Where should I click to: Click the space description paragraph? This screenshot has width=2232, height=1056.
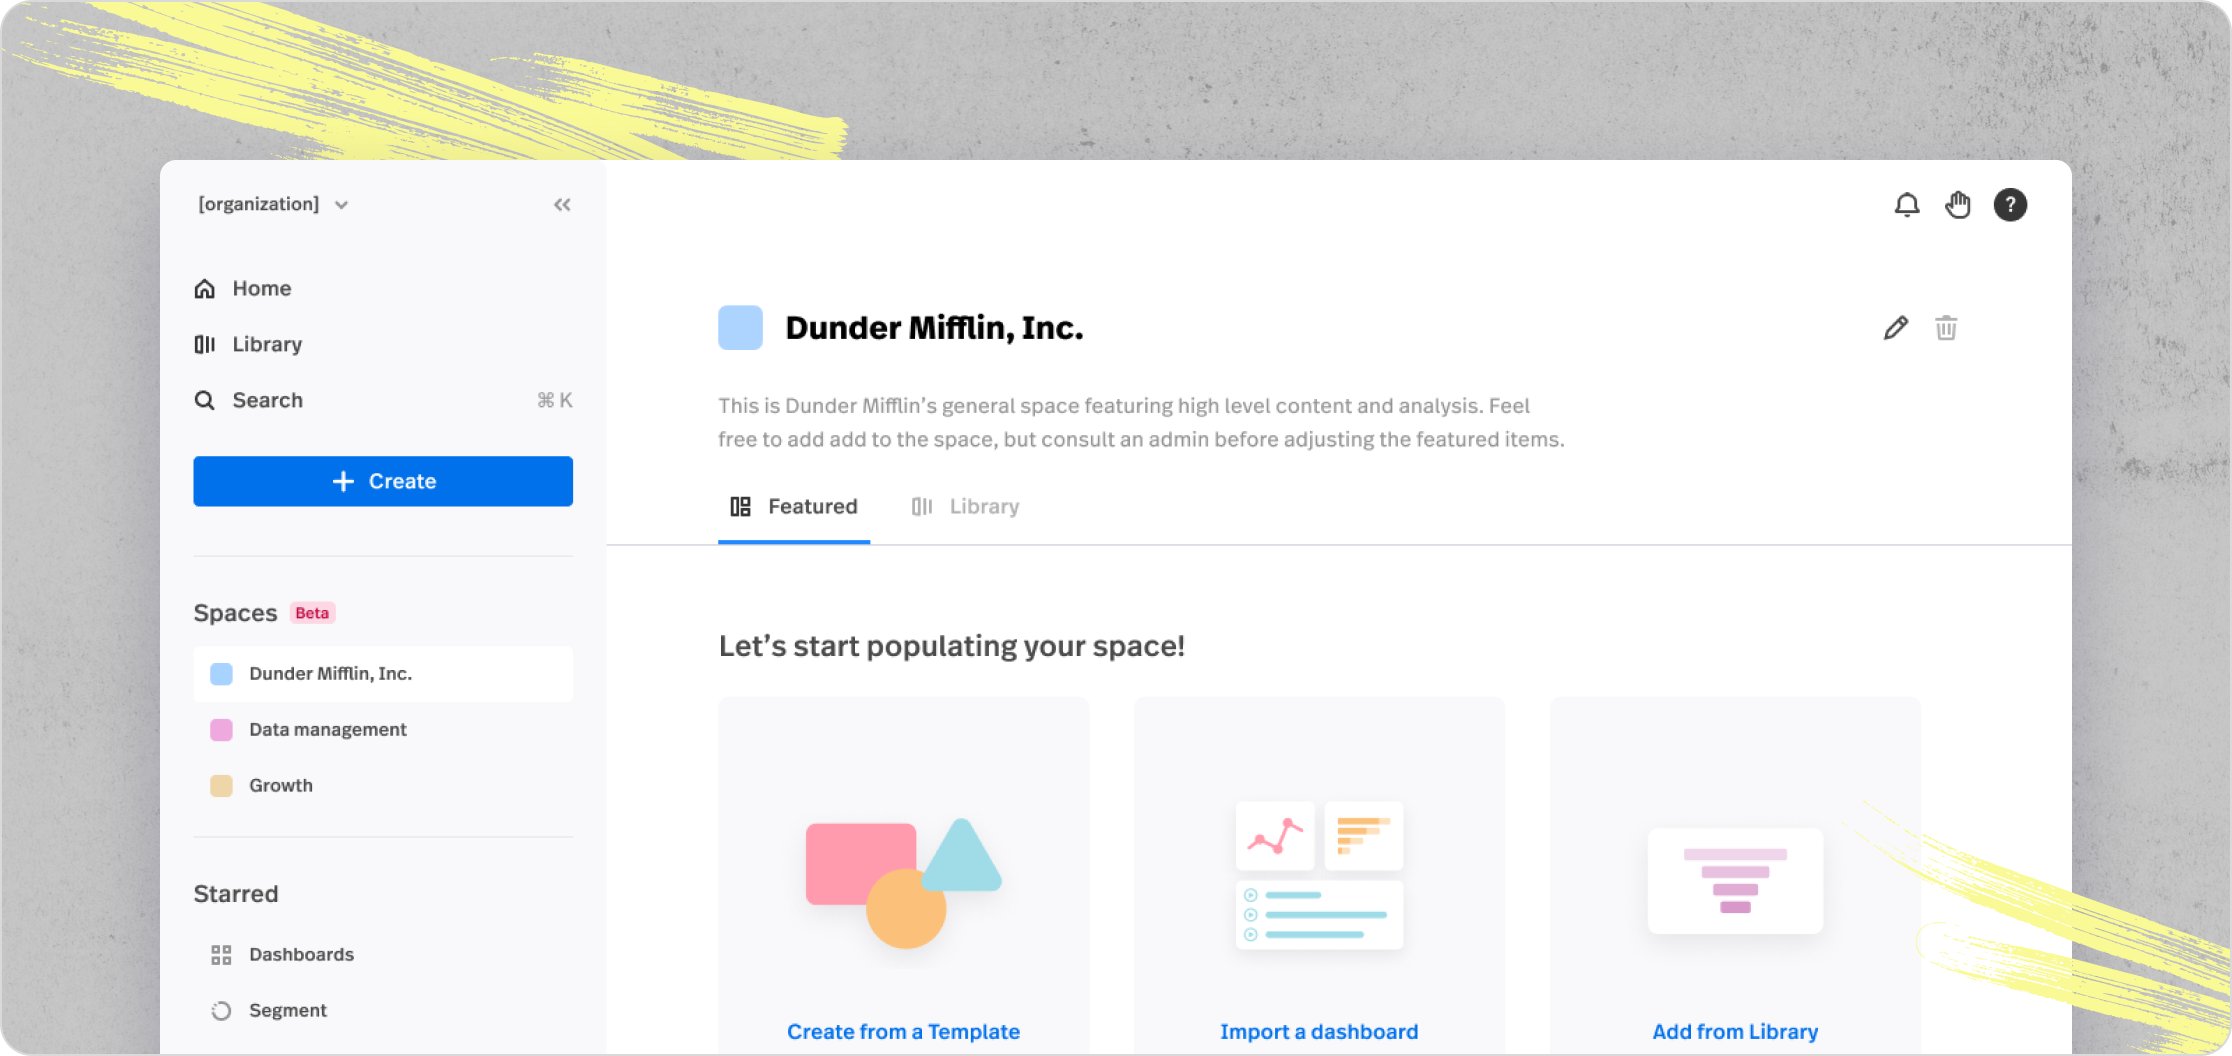[x=1141, y=423]
